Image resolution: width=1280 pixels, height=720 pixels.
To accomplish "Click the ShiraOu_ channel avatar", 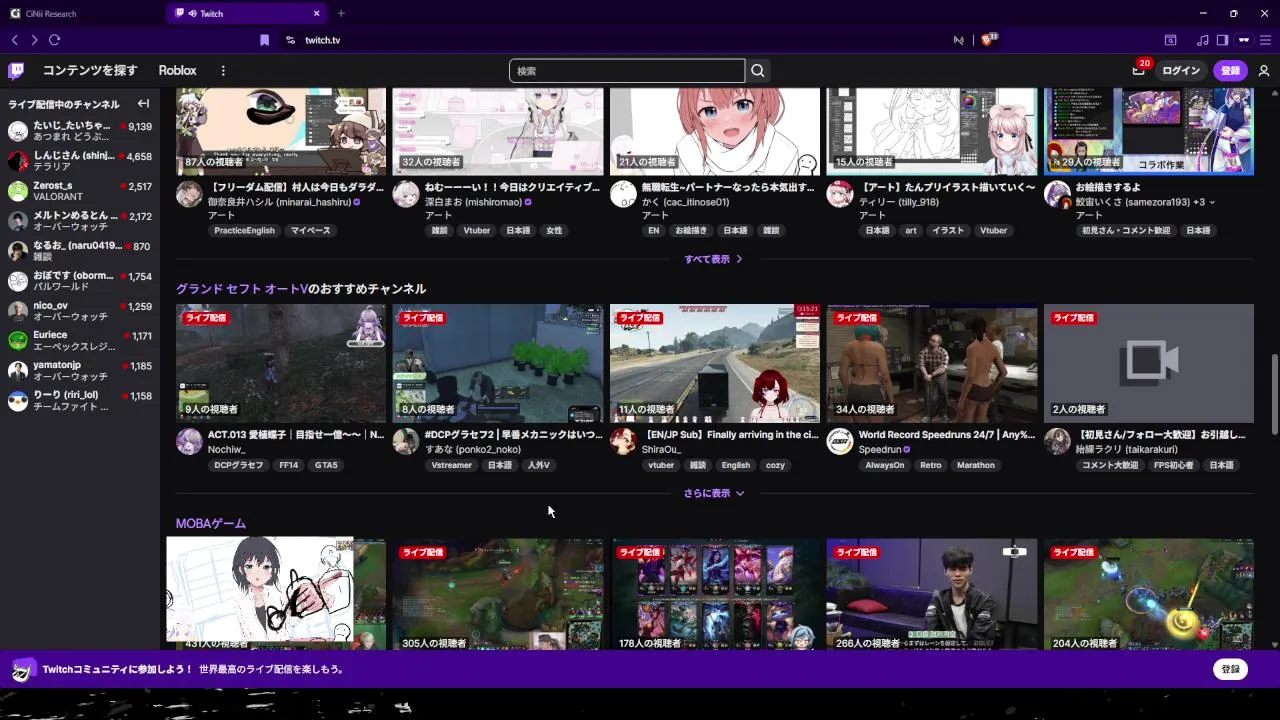I will coord(623,441).
